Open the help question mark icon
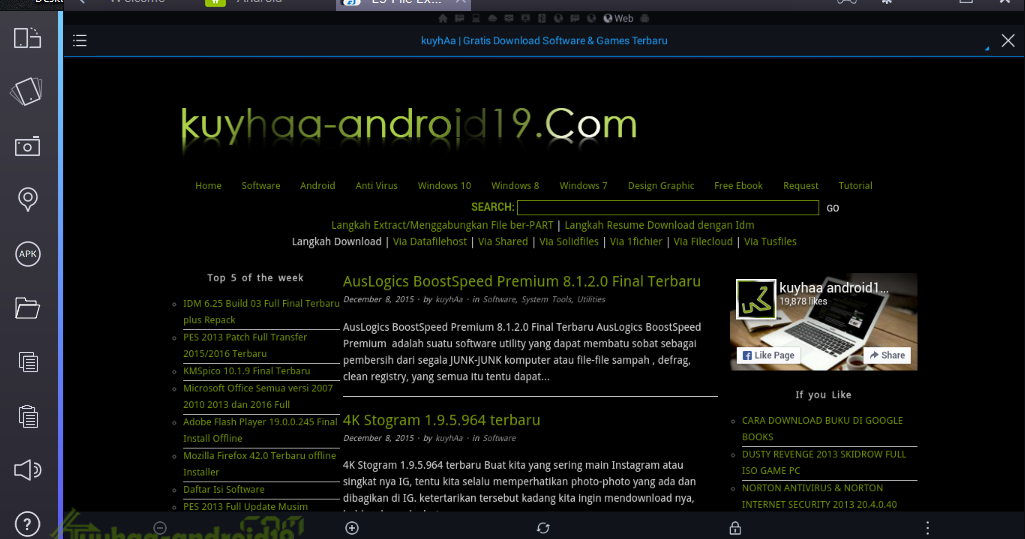Viewport: 1025px width, 539px height. tap(27, 524)
